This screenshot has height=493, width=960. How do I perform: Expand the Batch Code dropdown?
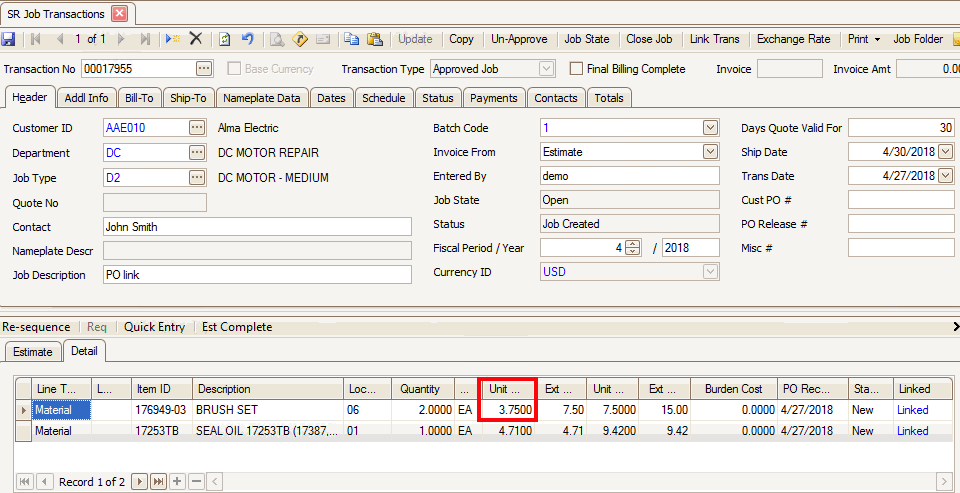(710, 128)
